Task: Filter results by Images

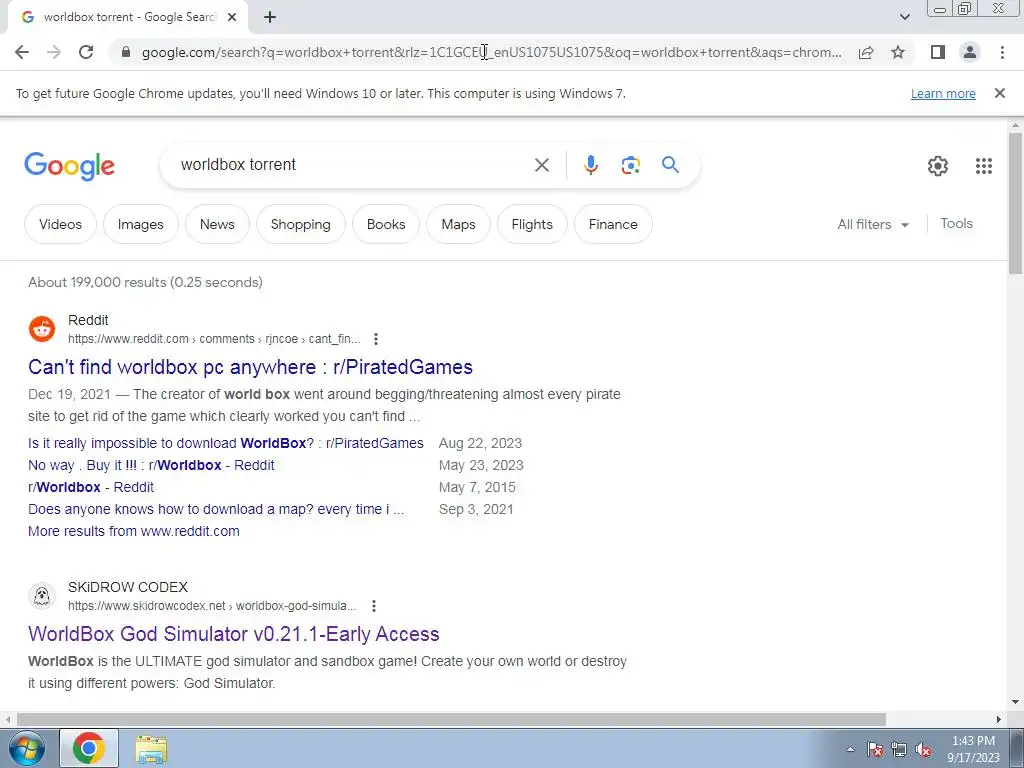Action: tap(140, 224)
